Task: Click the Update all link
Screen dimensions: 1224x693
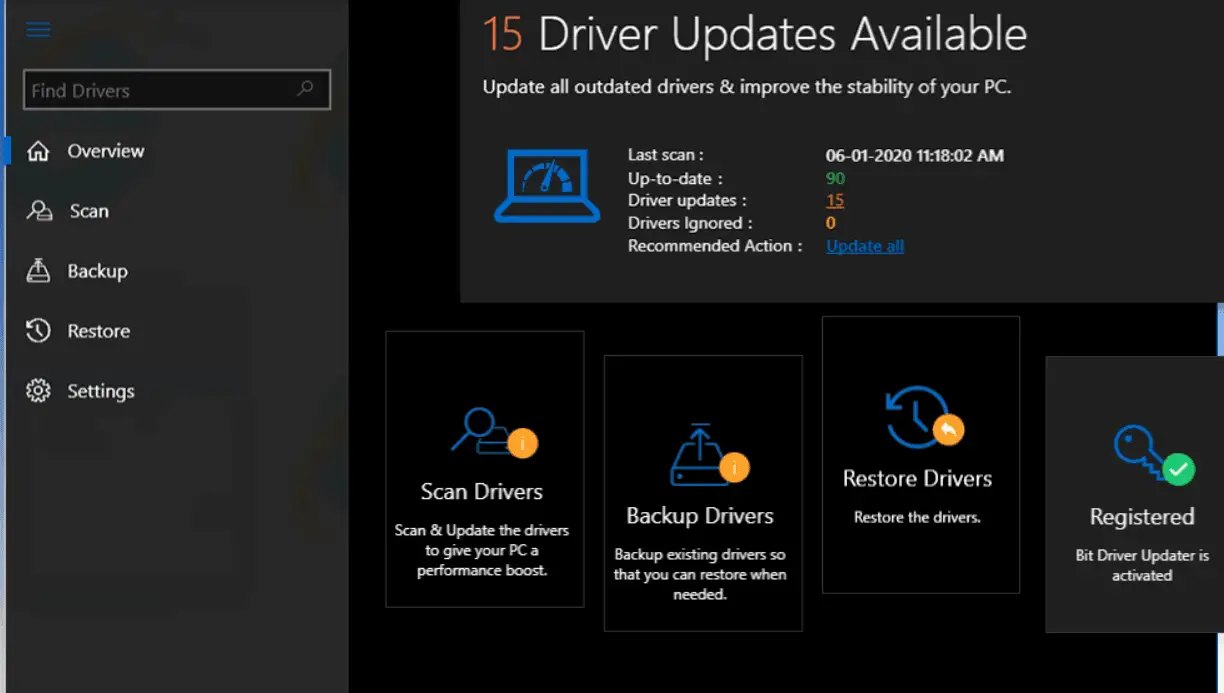Action: (865, 246)
